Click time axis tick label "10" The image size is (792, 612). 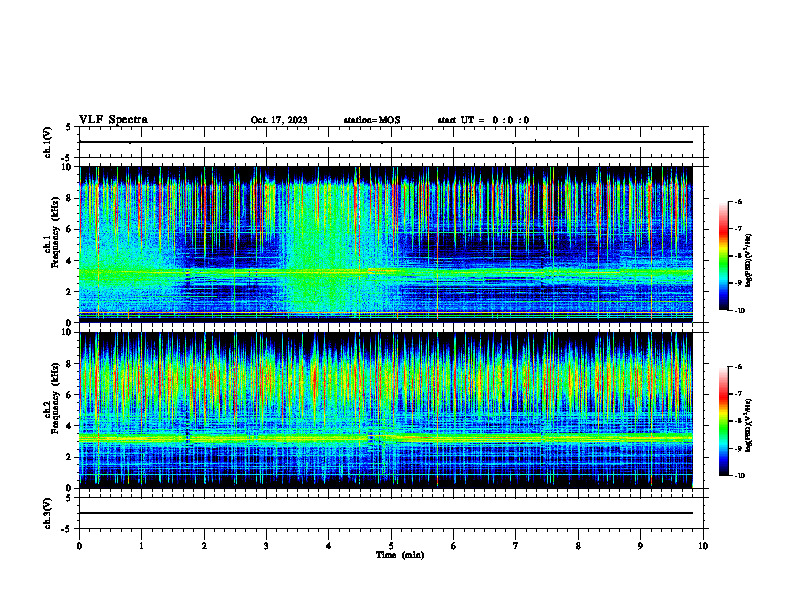703,546
